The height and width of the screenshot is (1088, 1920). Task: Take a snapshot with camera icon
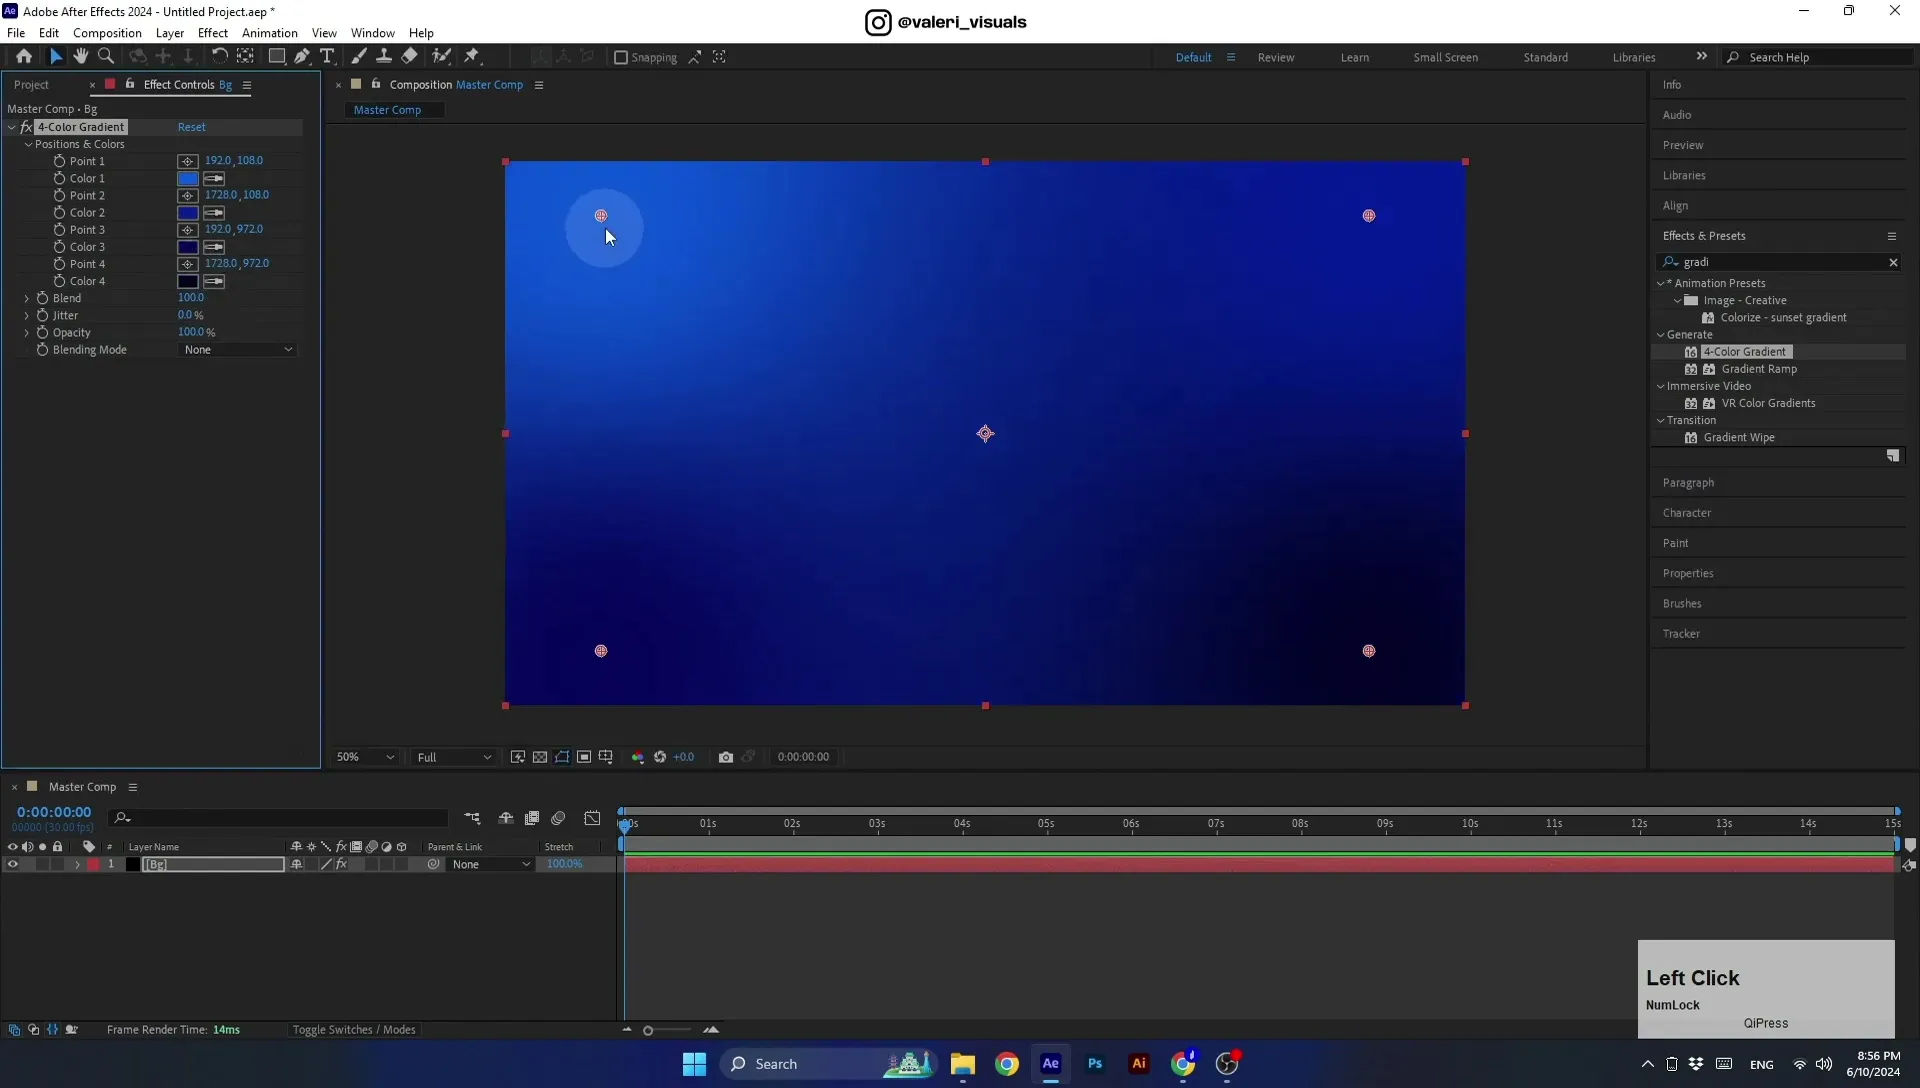(726, 757)
